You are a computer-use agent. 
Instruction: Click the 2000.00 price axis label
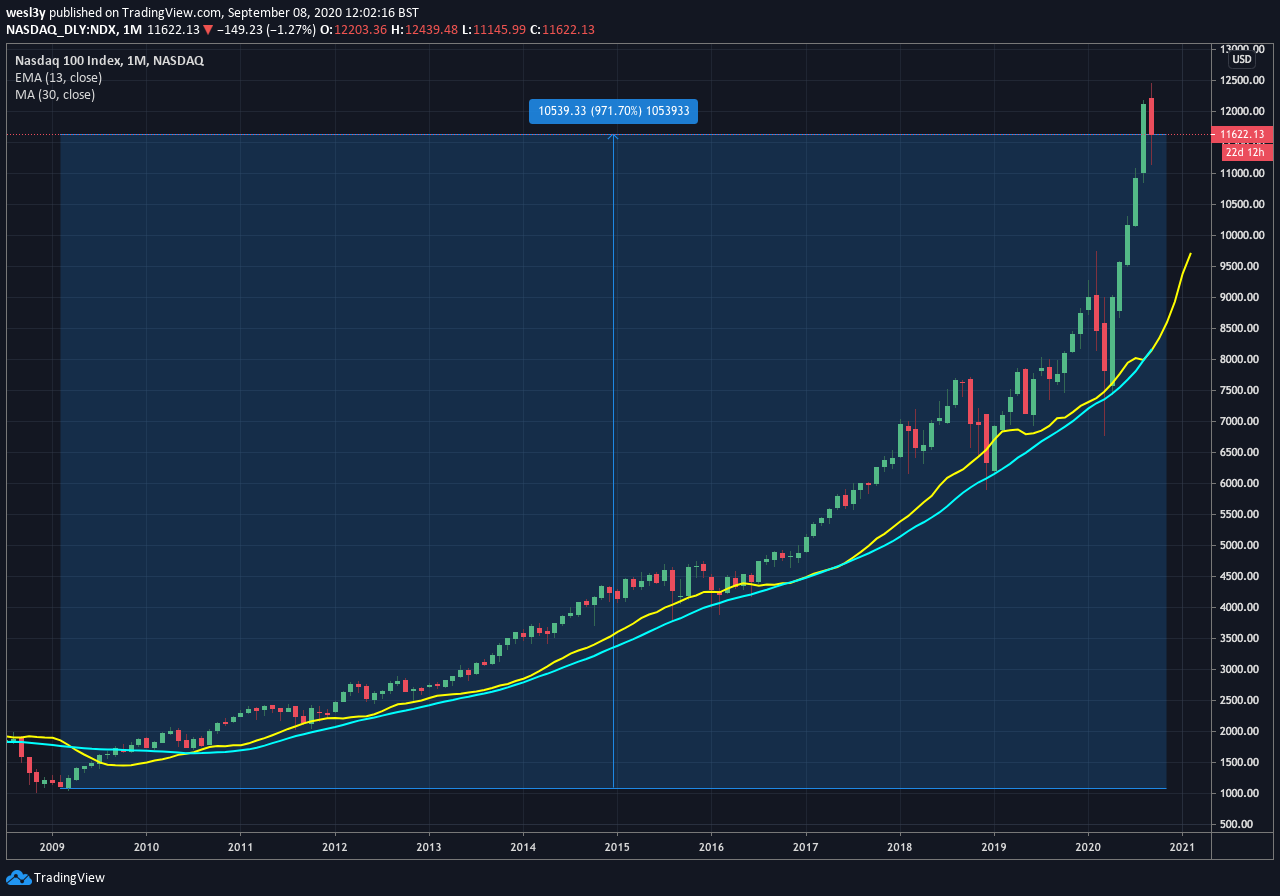1240,731
